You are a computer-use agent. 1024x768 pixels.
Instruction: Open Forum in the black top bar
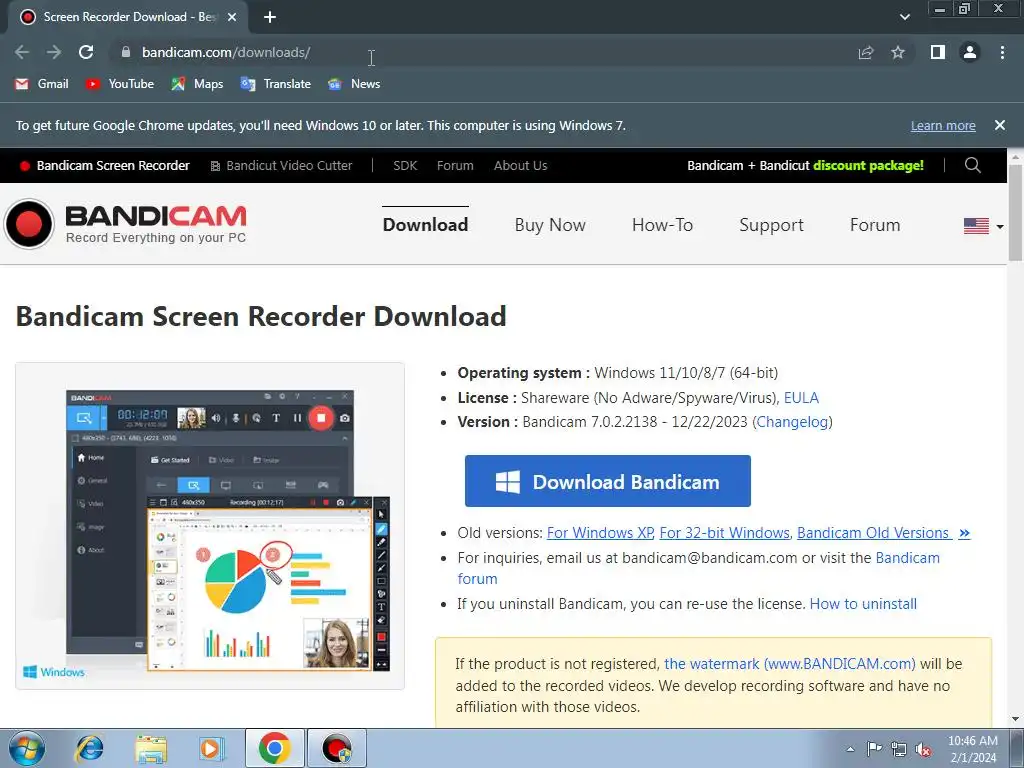(x=455, y=166)
